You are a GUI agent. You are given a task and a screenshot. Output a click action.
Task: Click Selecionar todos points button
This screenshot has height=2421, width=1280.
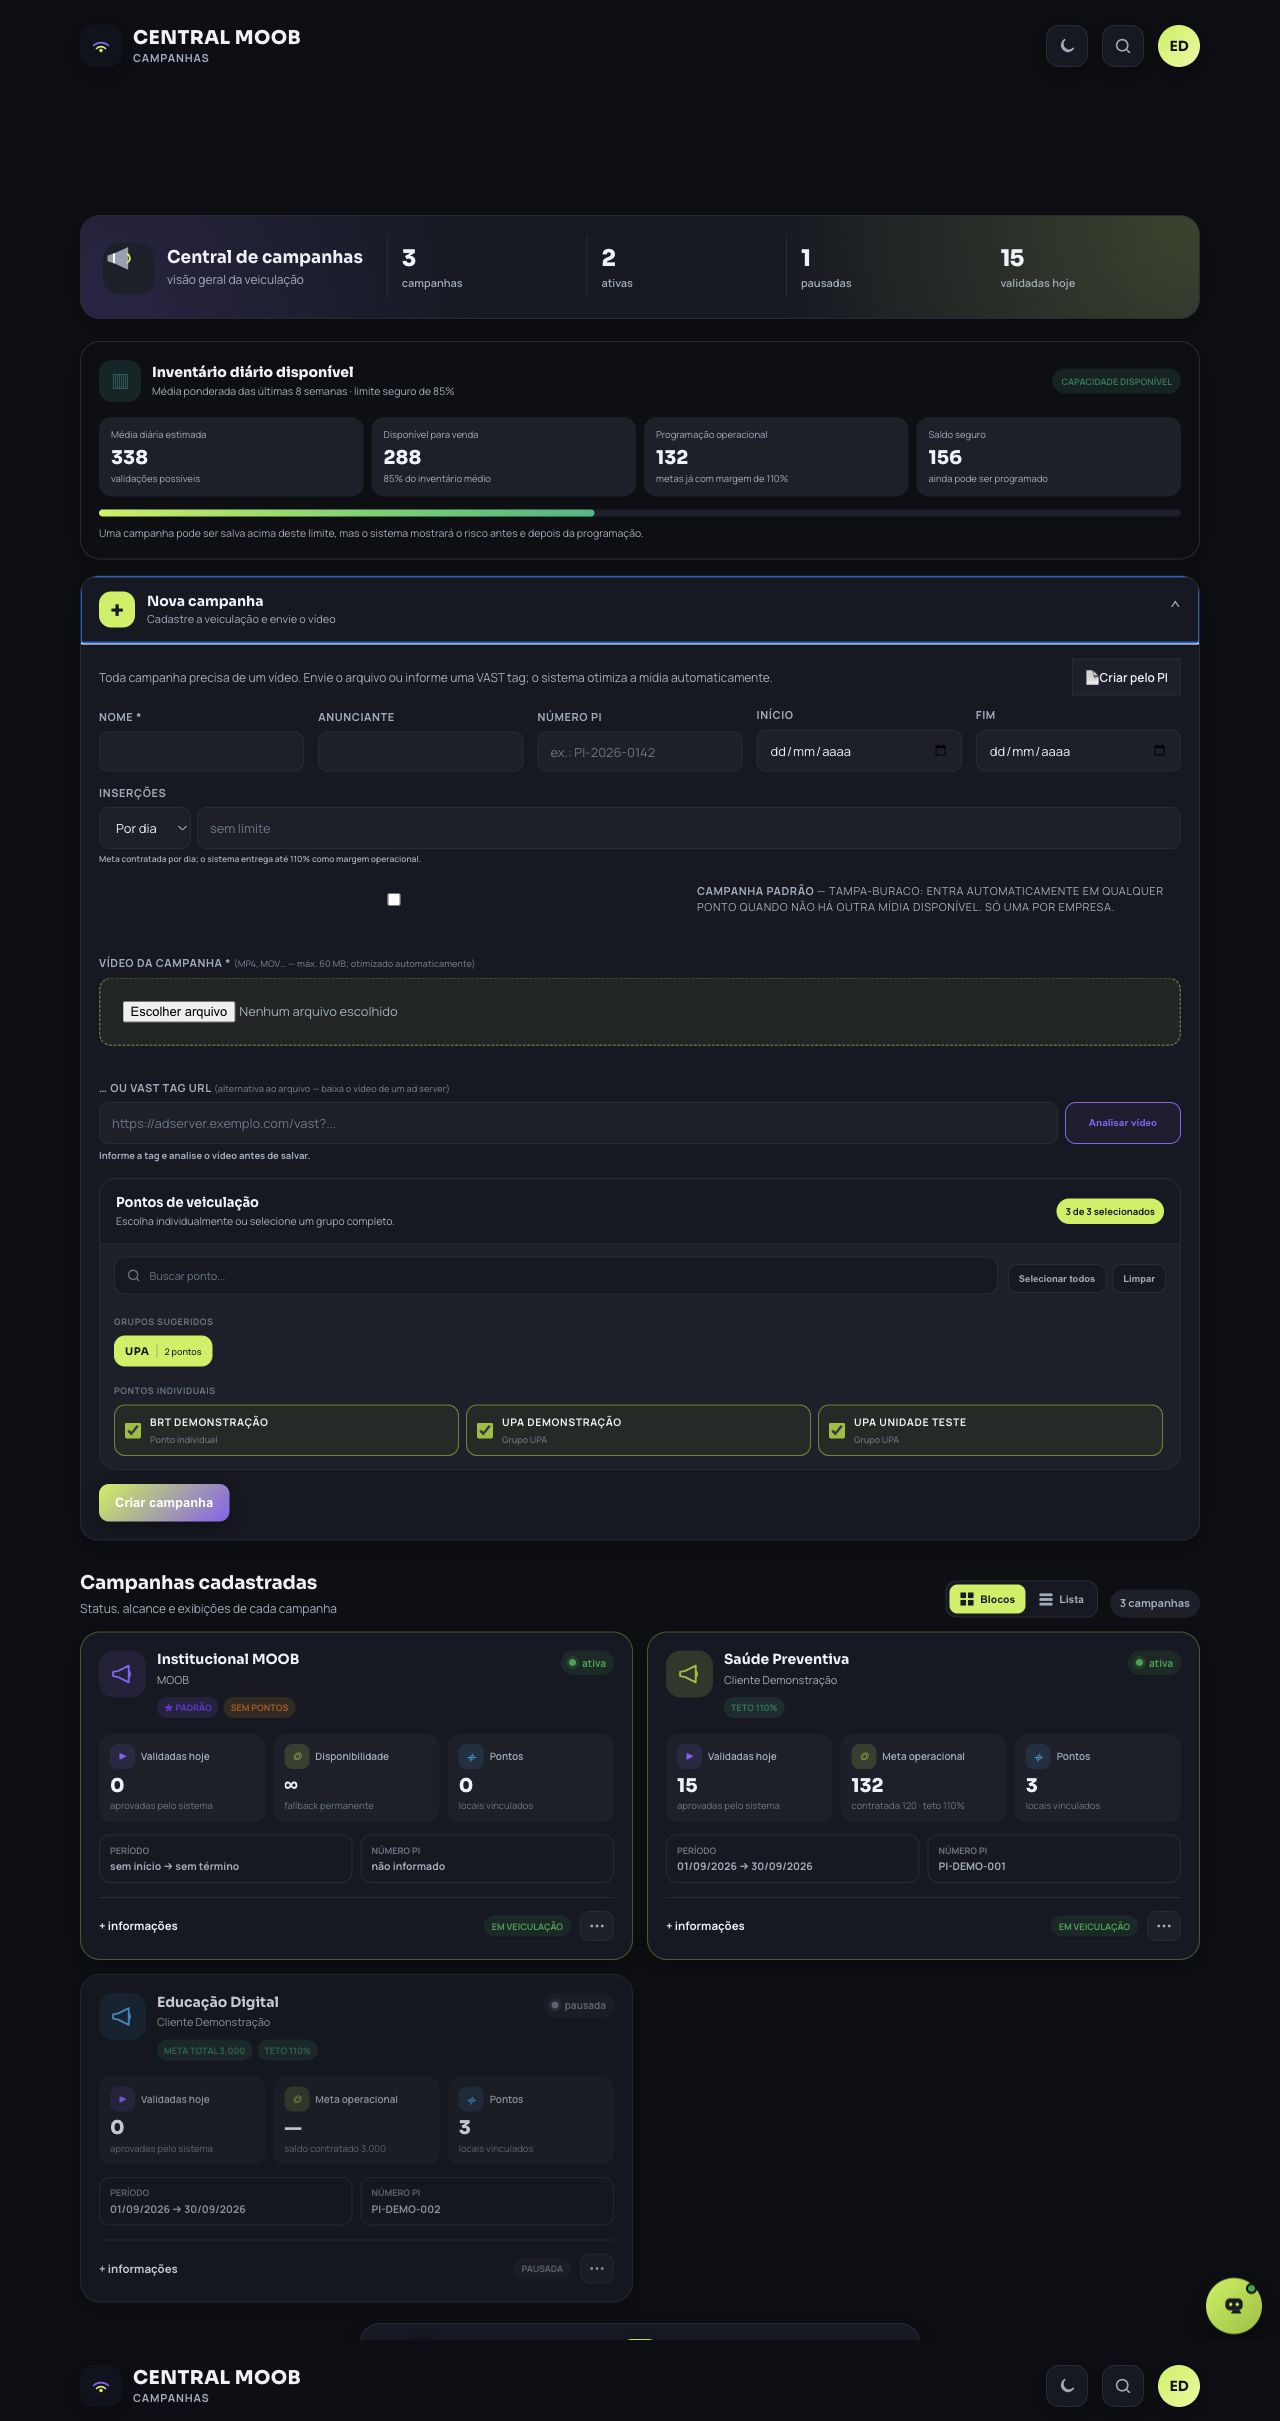tap(1056, 1278)
